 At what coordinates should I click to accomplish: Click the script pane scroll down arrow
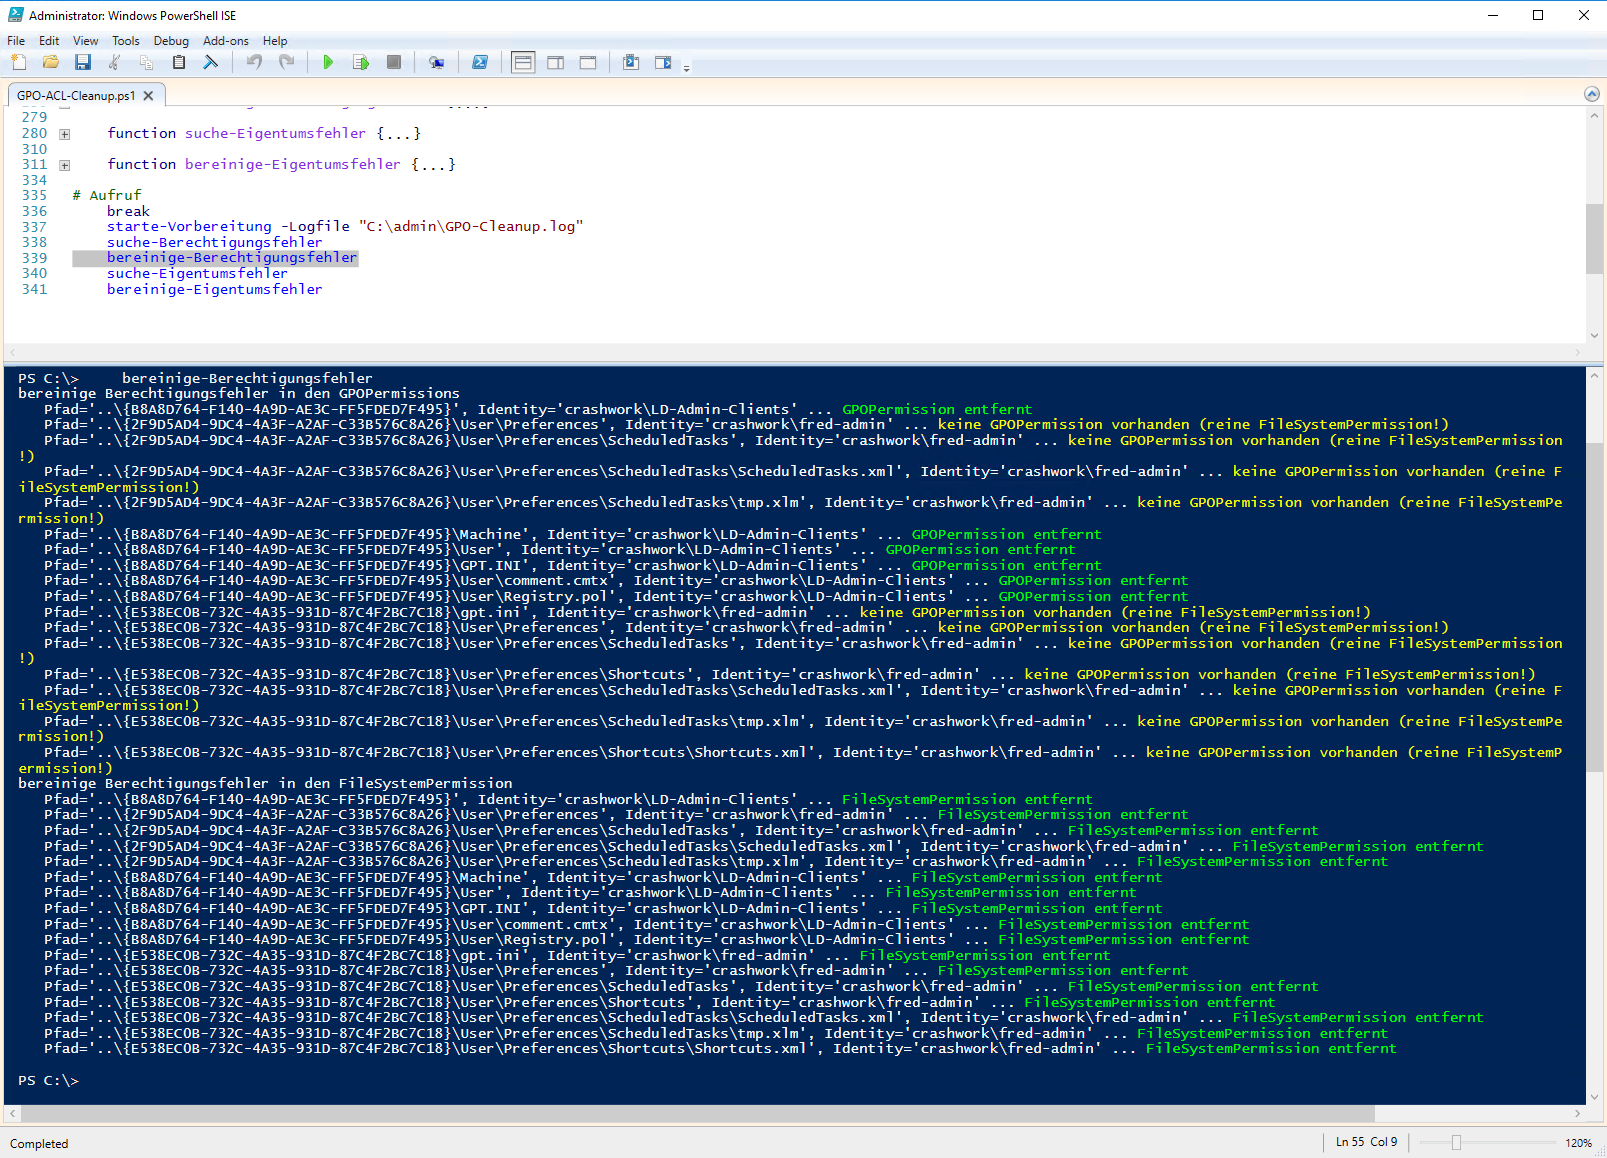(x=1594, y=335)
